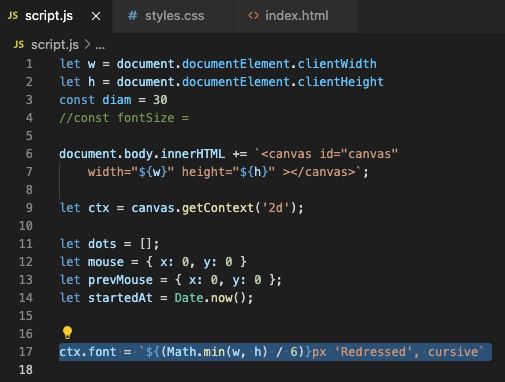Click the HTML brackets icon on index.html tab
Image resolution: width=505 pixels, height=382 pixels.
click(x=253, y=16)
